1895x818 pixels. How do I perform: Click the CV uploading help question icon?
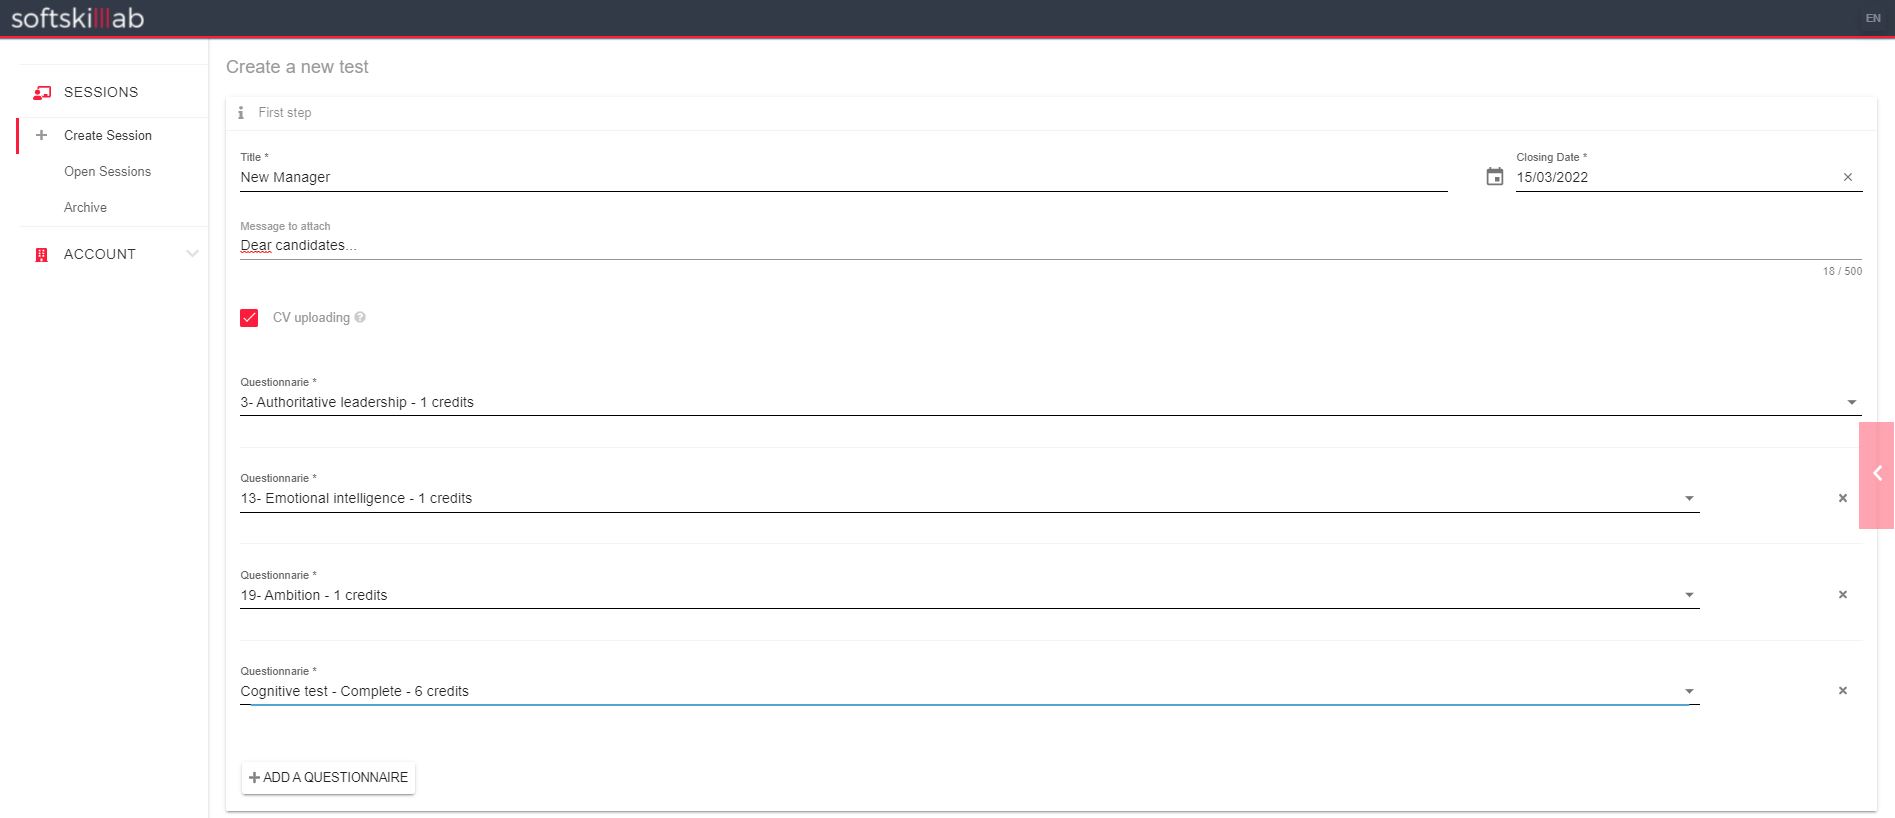(x=360, y=318)
